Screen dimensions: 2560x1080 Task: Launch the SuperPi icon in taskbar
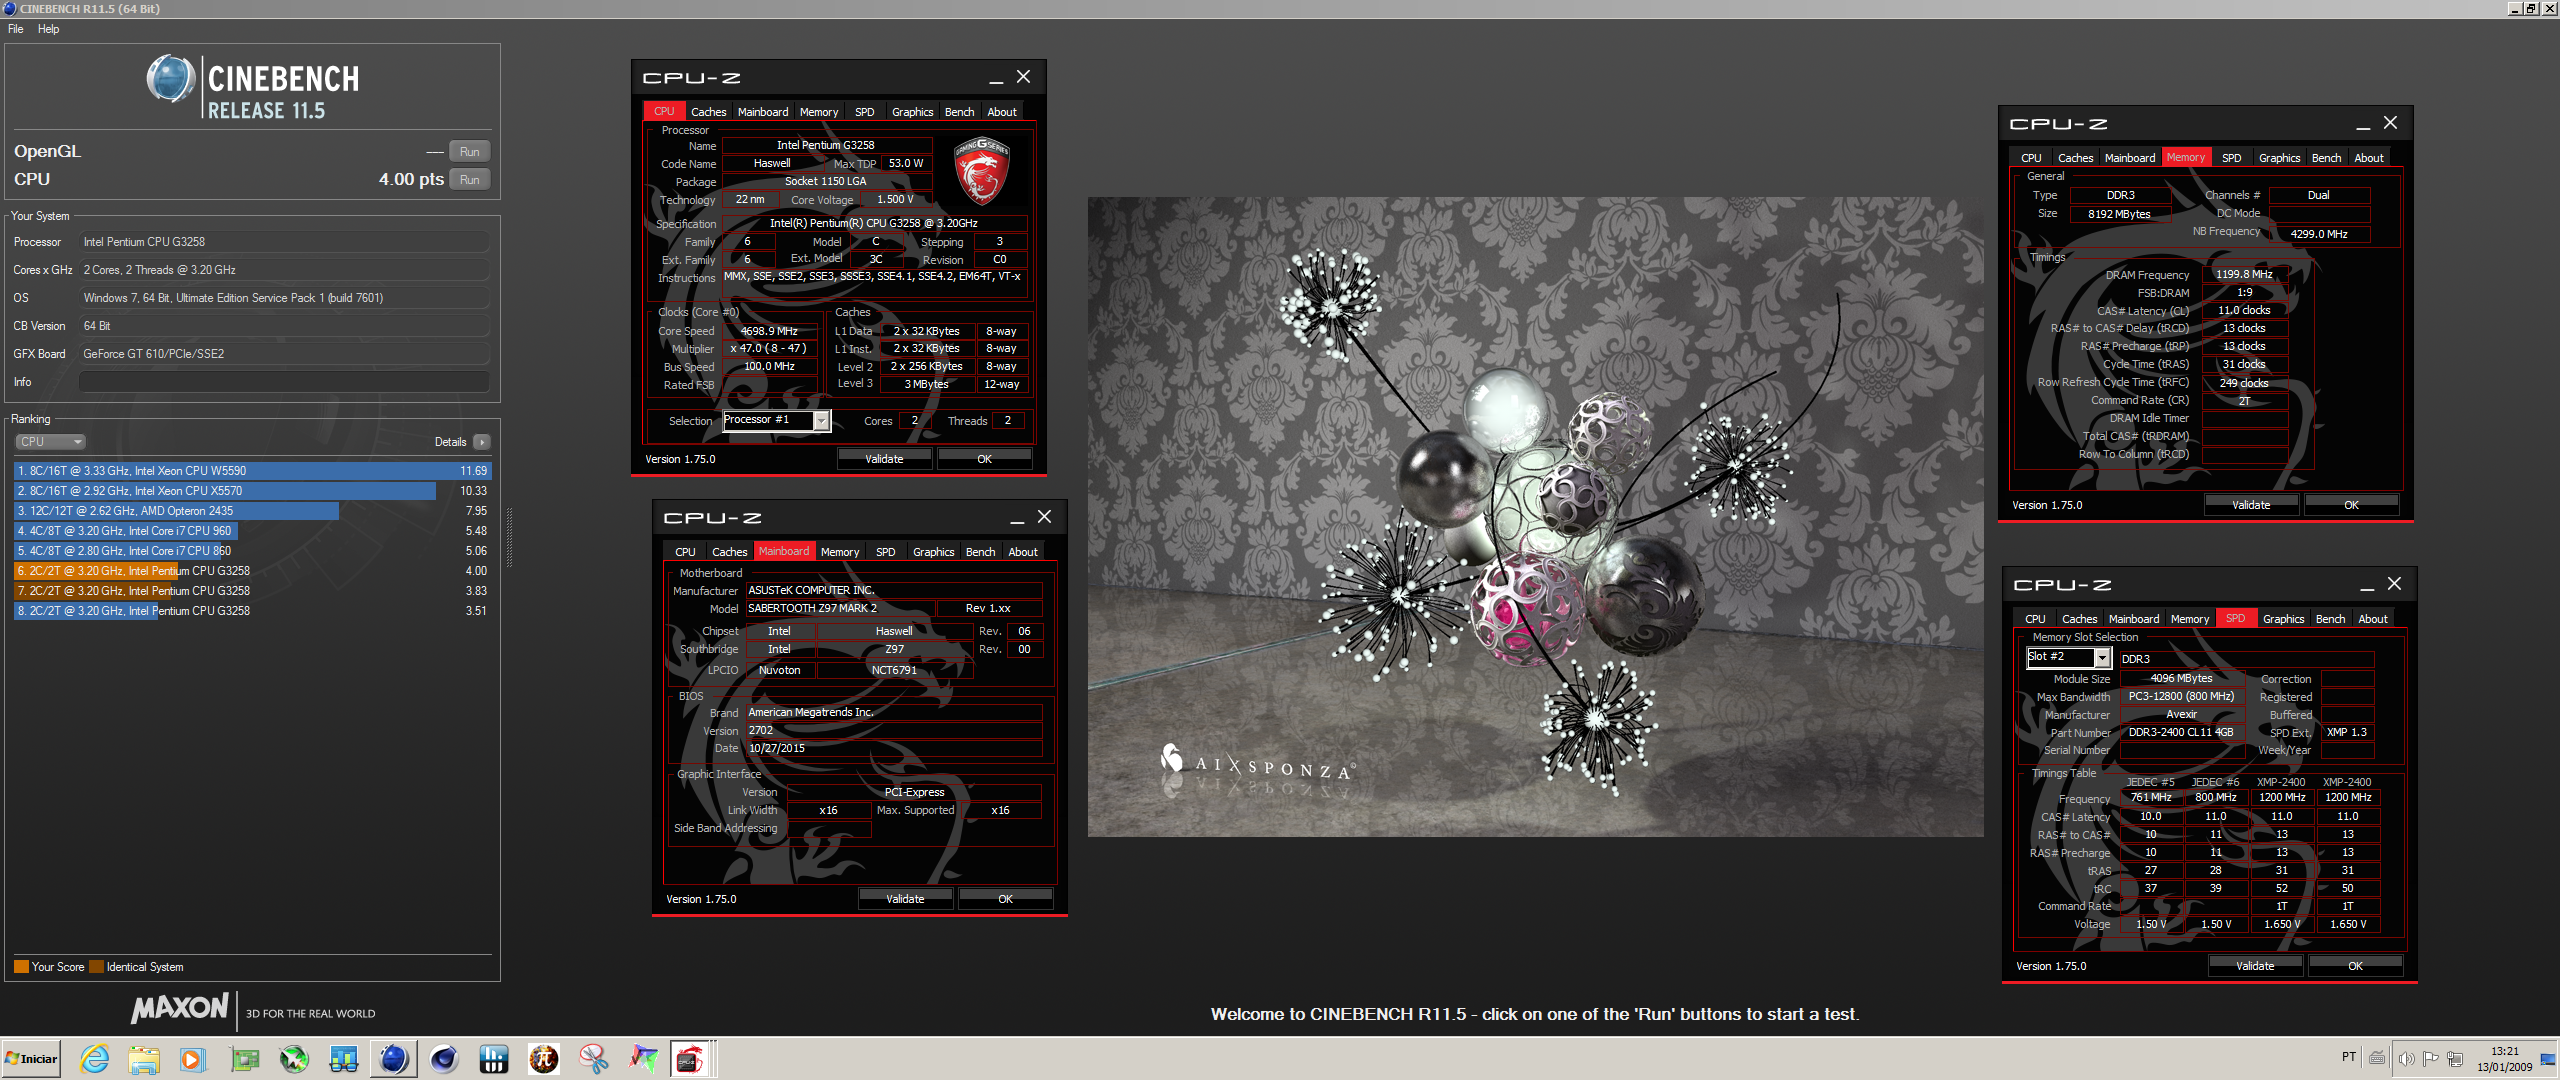click(x=544, y=1059)
